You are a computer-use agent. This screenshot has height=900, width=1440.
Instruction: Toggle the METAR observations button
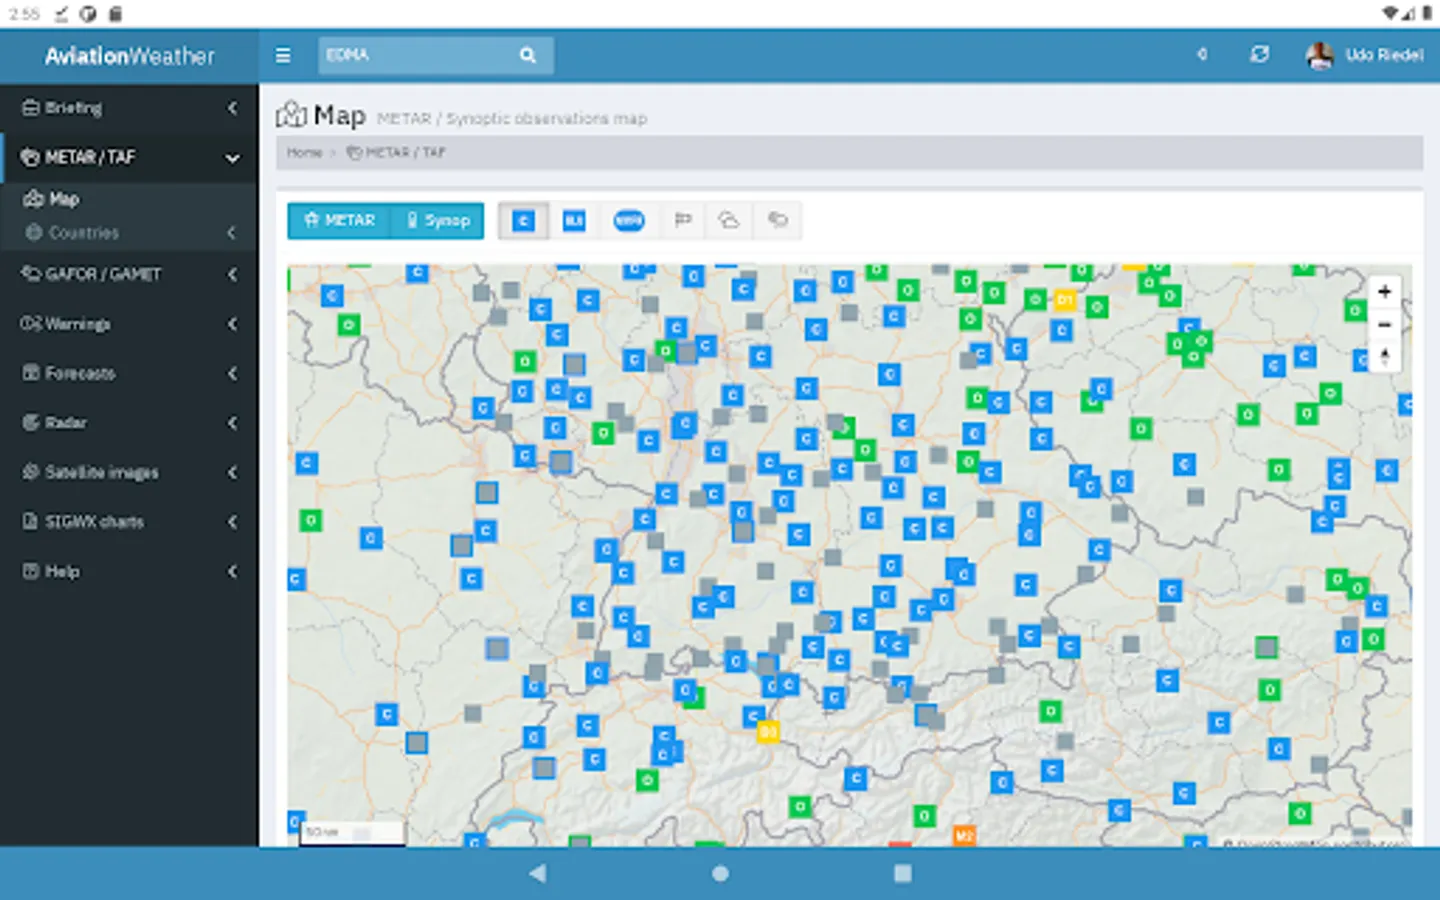(x=339, y=221)
